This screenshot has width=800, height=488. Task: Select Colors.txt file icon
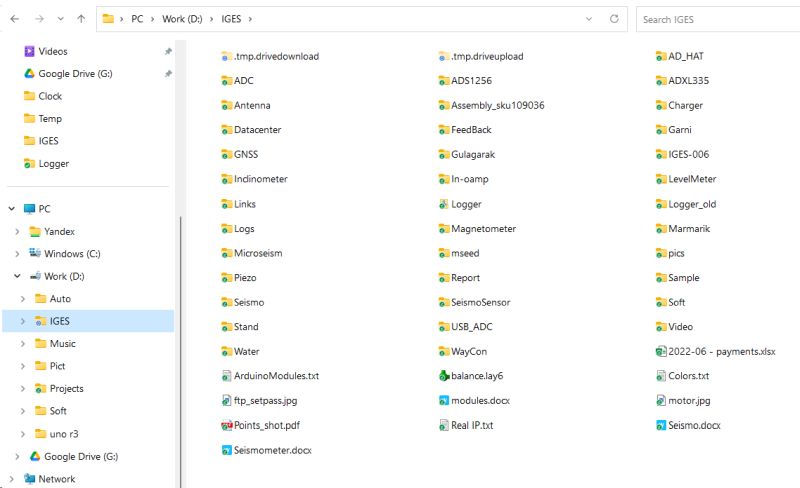pyautogui.click(x=661, y=376)
